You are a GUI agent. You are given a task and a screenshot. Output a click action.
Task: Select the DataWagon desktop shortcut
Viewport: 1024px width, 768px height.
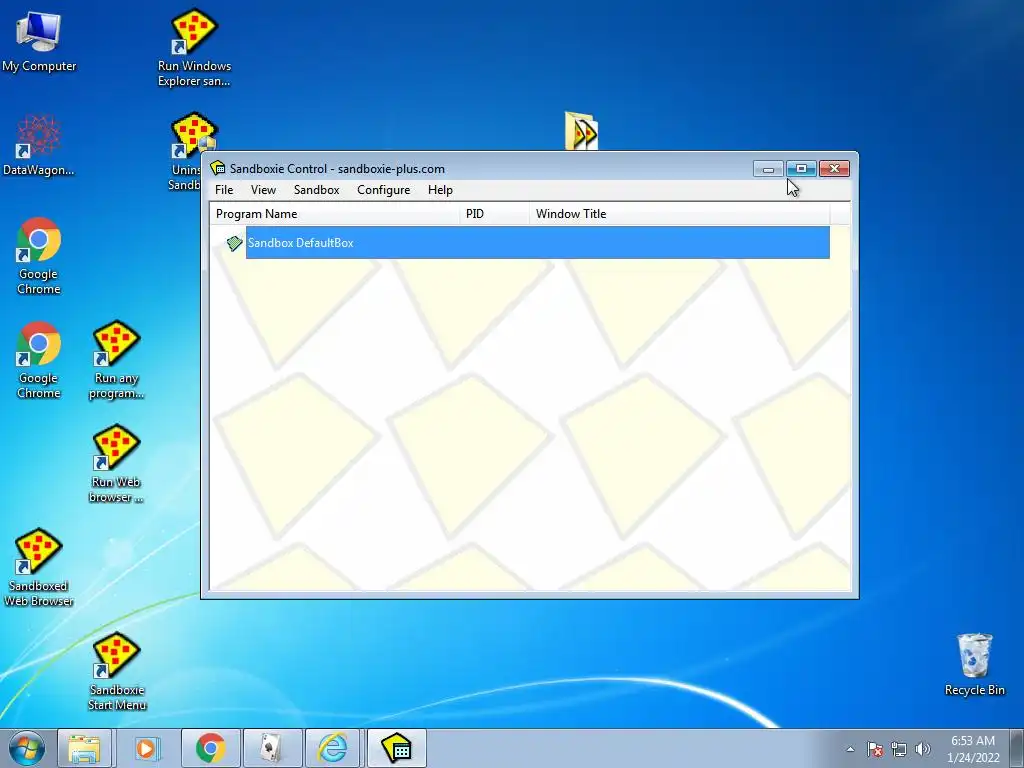(x=39, y=145)
